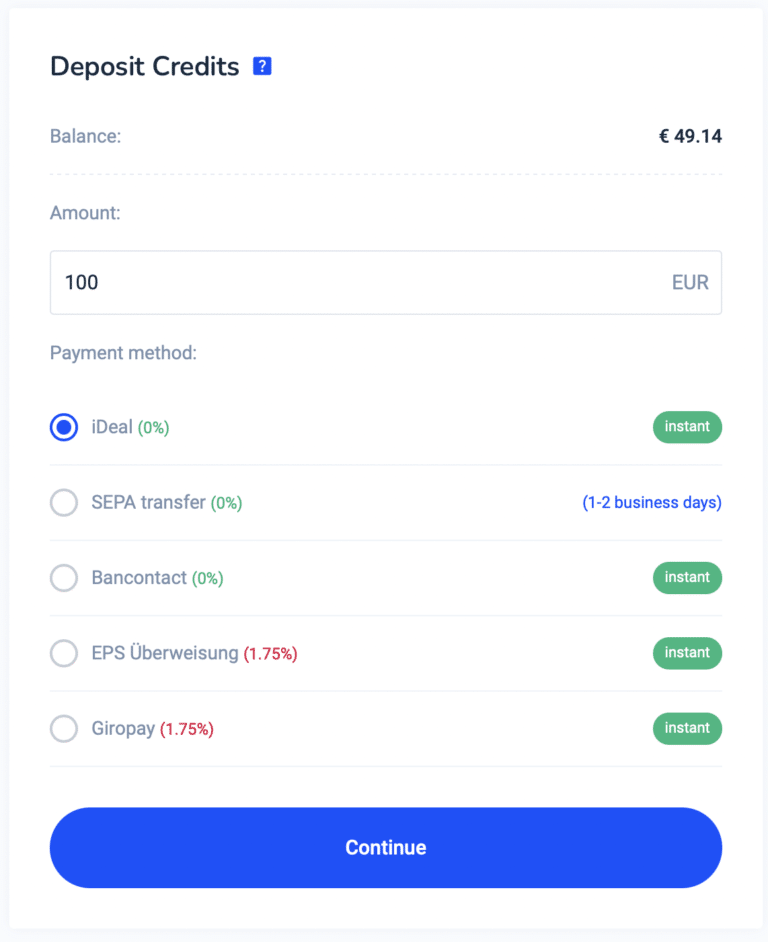This screenshot has height=942, width=768.
Task: Focus the Amount input field
Action: click(386, 282)
